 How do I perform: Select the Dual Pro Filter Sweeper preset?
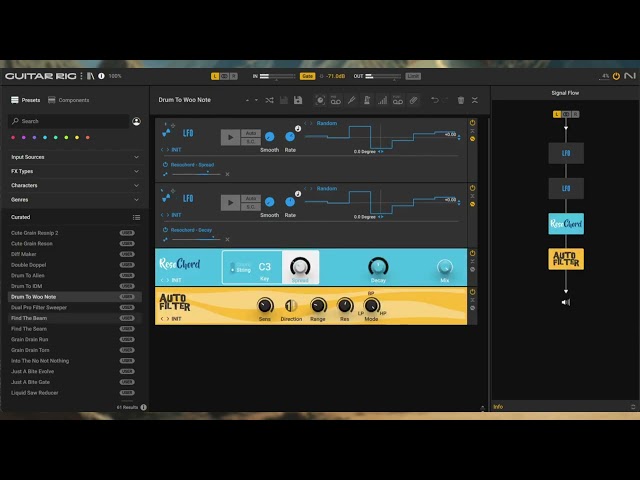point(75,307)
